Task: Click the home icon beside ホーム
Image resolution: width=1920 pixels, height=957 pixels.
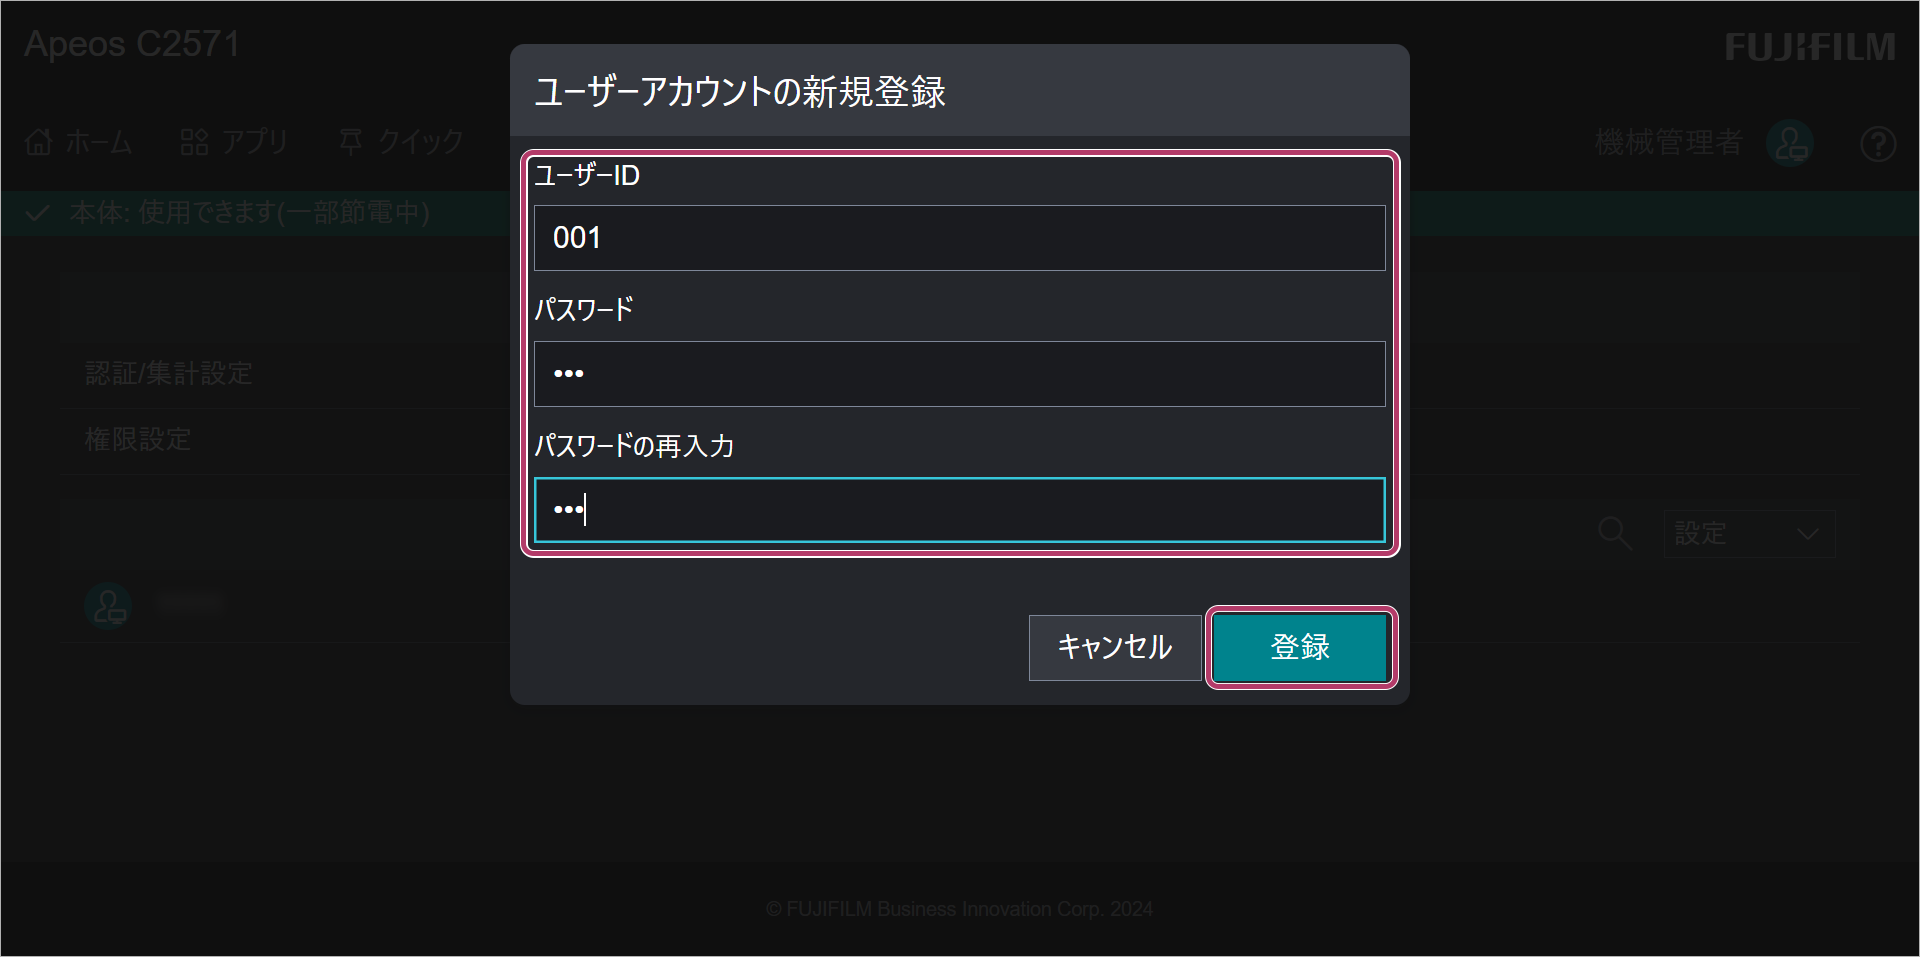Action: coord(39,143)
